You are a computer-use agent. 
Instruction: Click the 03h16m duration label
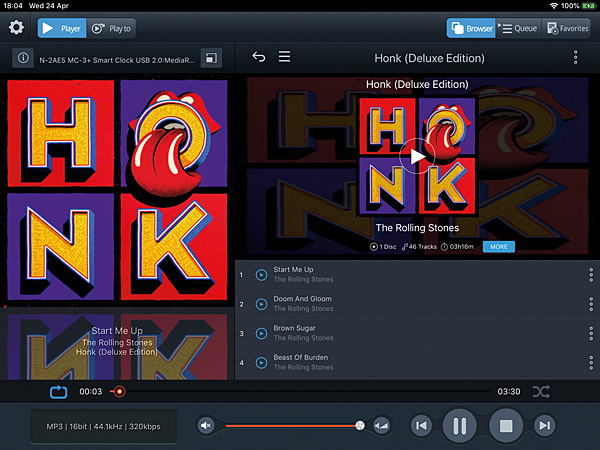[x=457, y=247]
